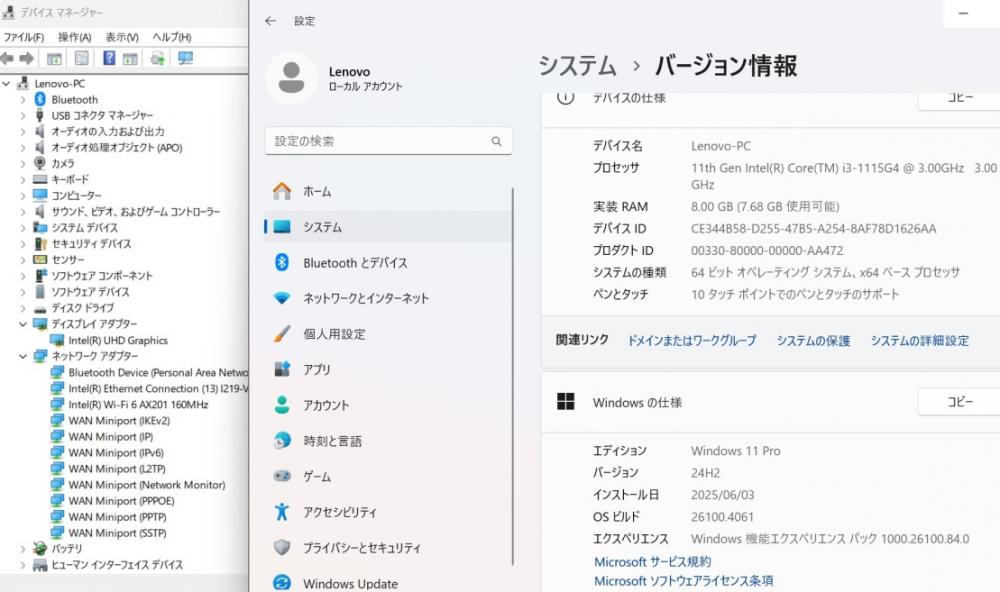Click the device ID value CE344B58-D255
1000x592 pixels.
813,228
